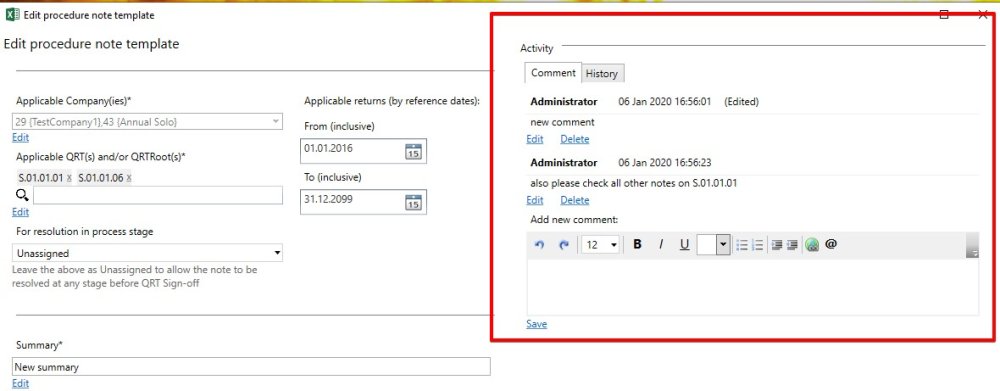Remove S.01.01.06 QRT tag
The height and width of the screenshot is (391, 1000).
pos(129,179)
